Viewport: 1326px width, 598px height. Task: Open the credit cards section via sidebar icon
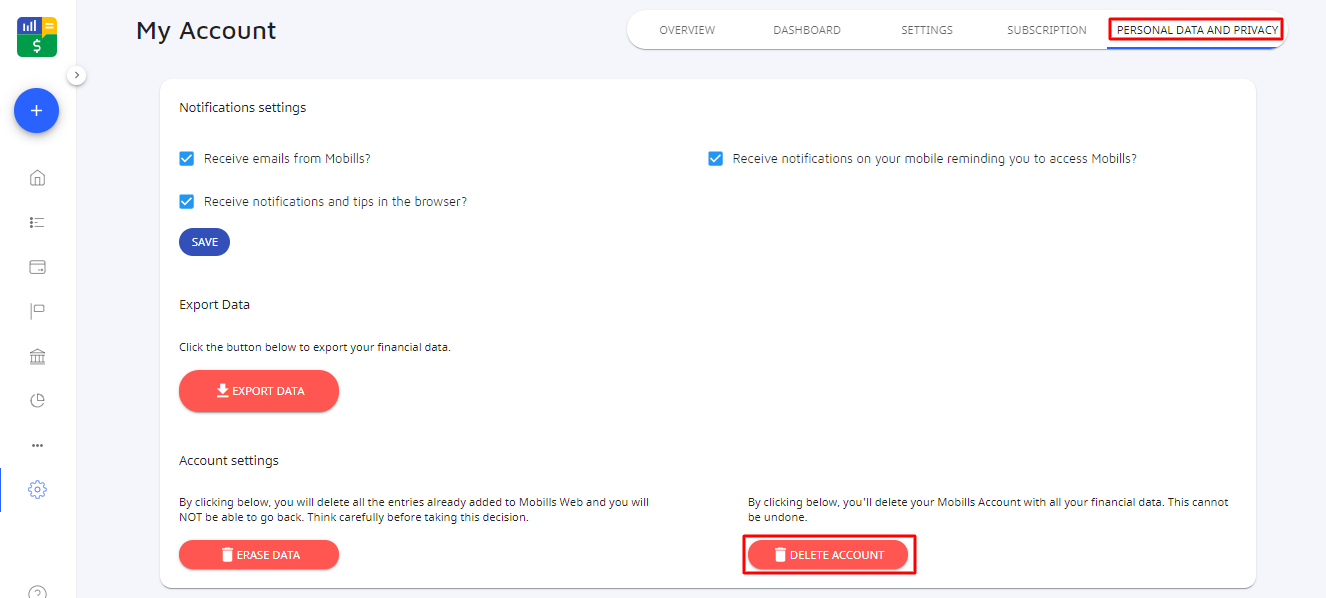point(37,266)
